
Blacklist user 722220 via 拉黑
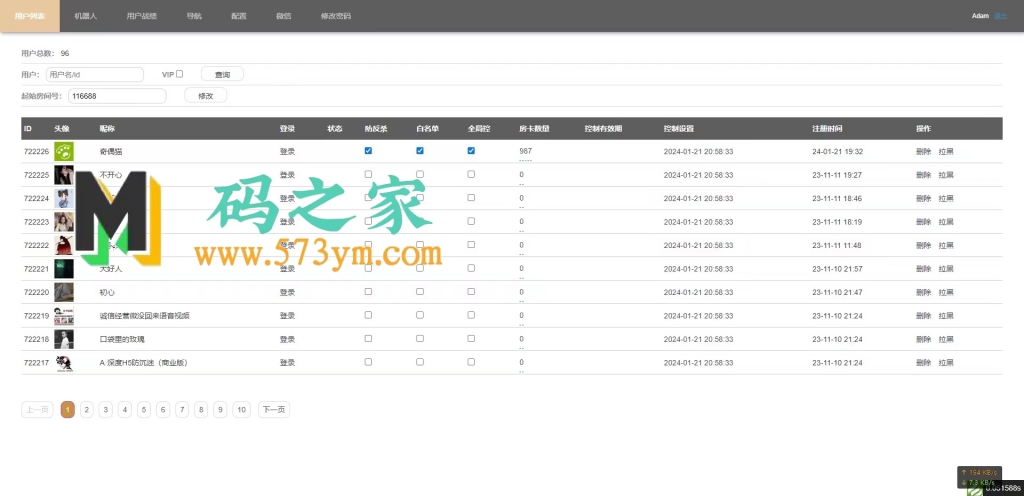[946, 292]
